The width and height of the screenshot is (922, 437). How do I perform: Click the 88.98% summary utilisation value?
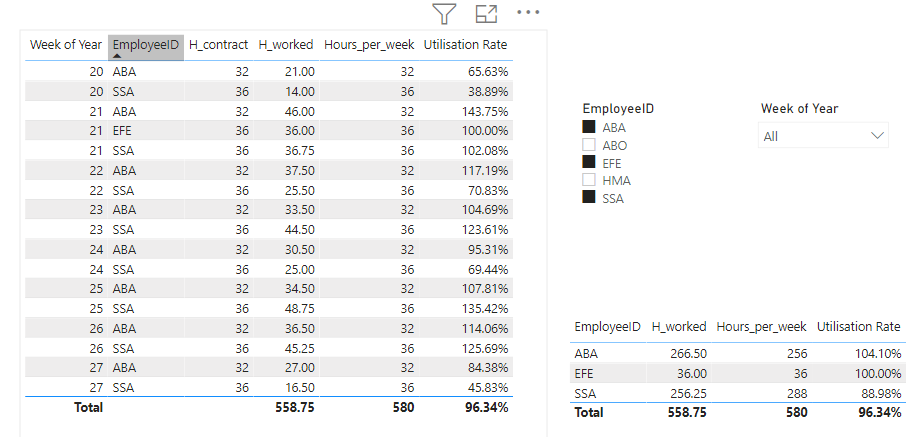pyautogui.click(x=881, y=393)
